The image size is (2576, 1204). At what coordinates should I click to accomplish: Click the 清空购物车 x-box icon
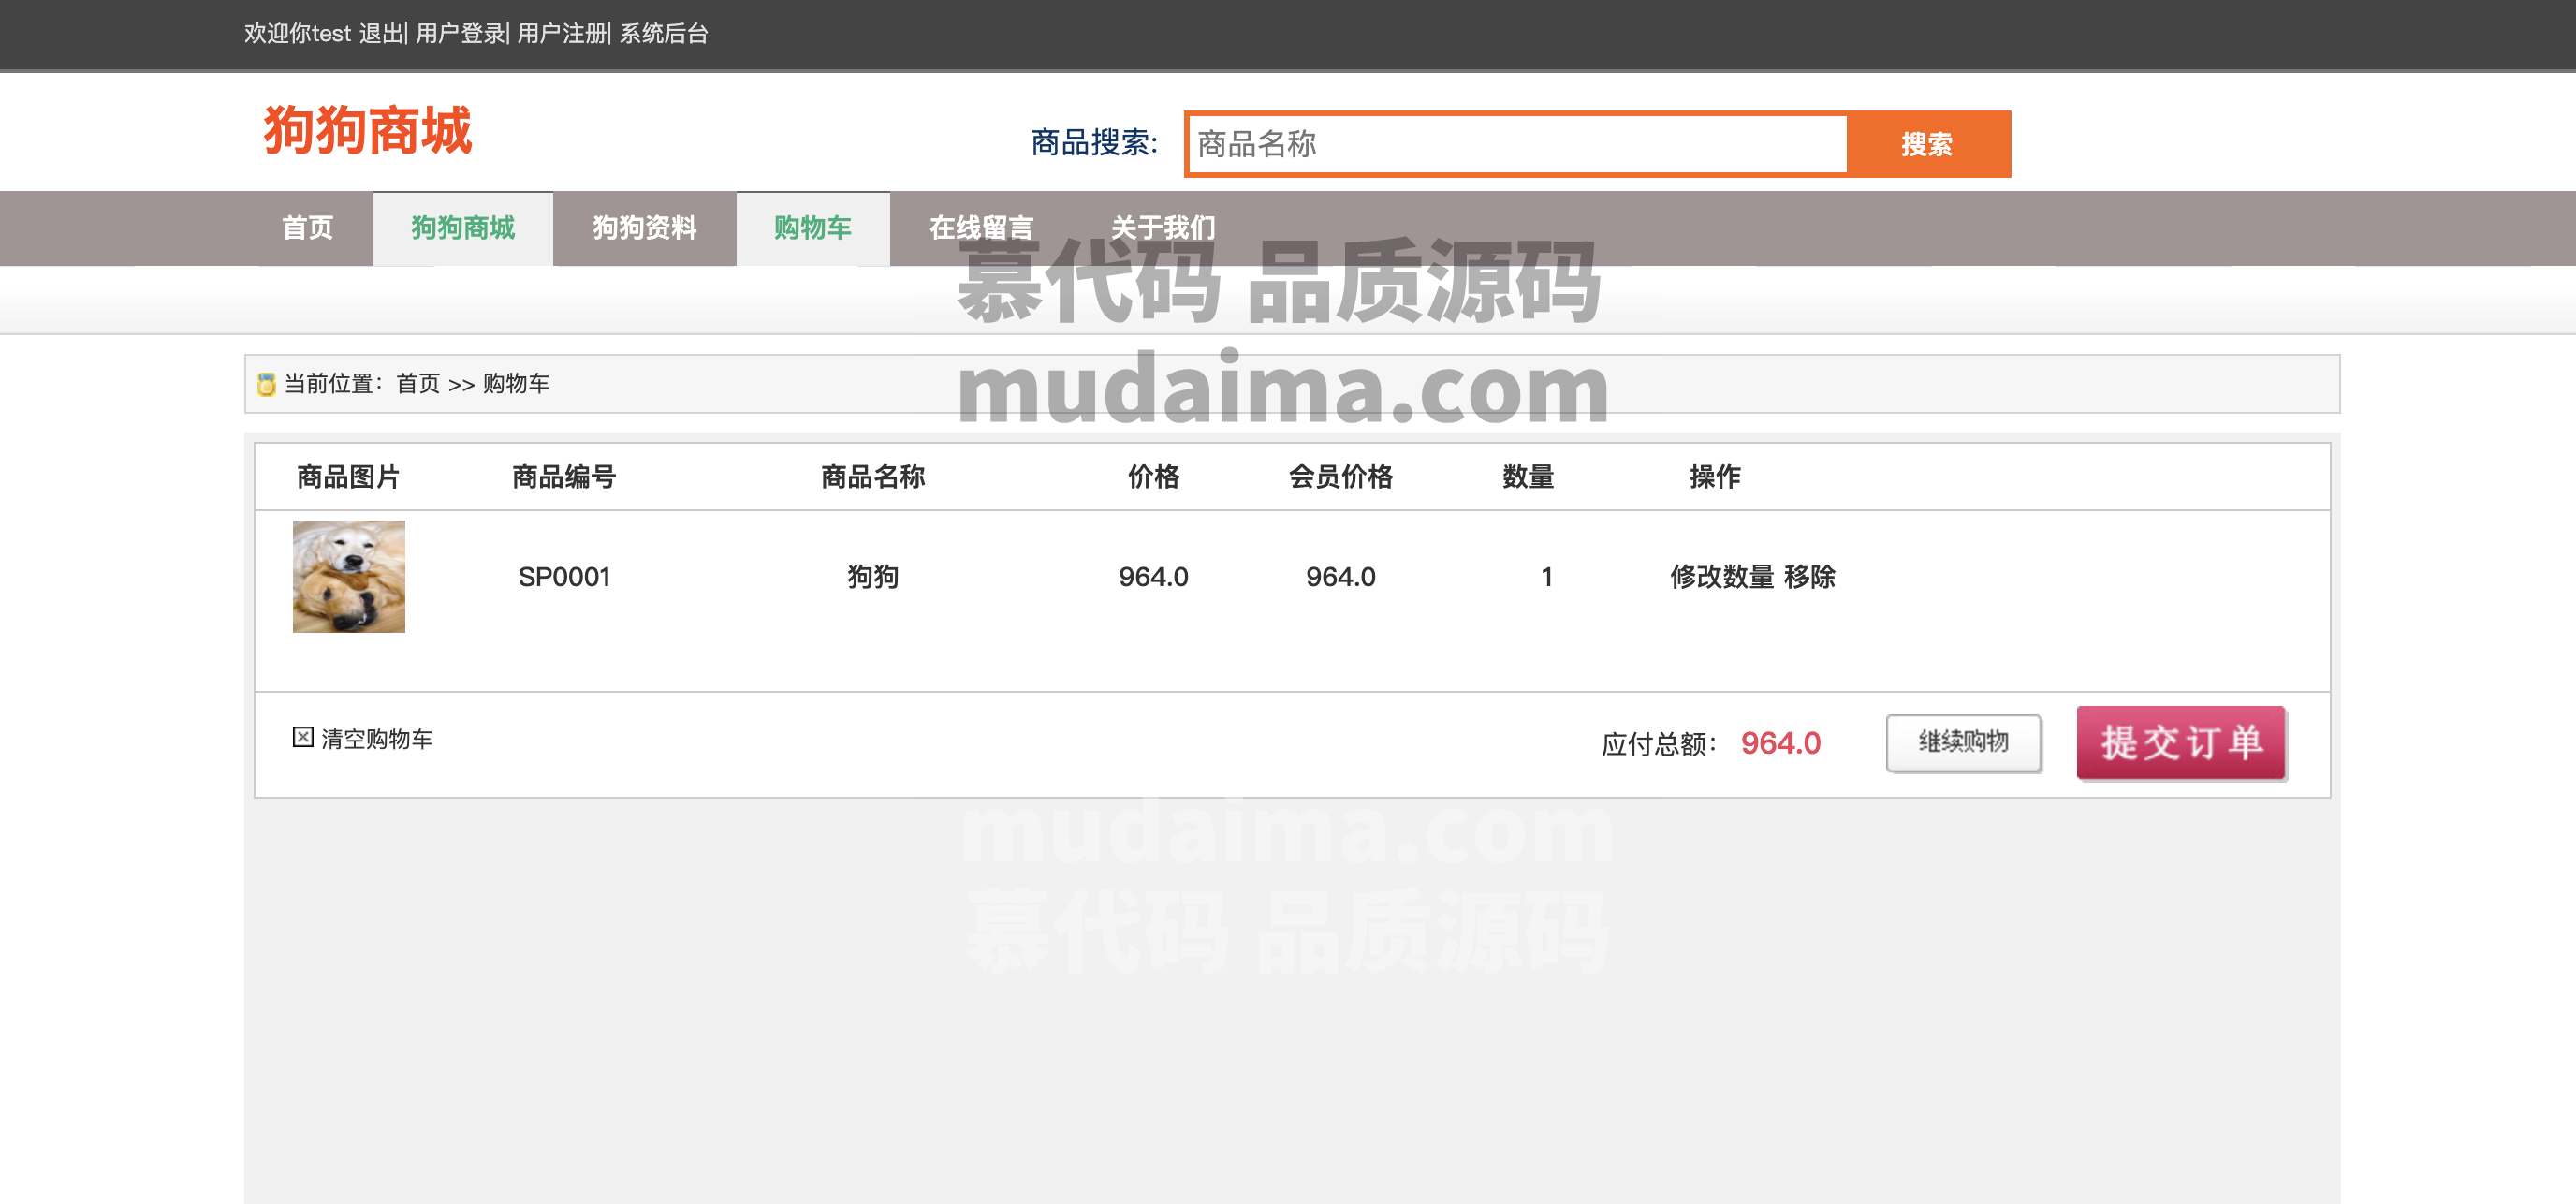303,737
